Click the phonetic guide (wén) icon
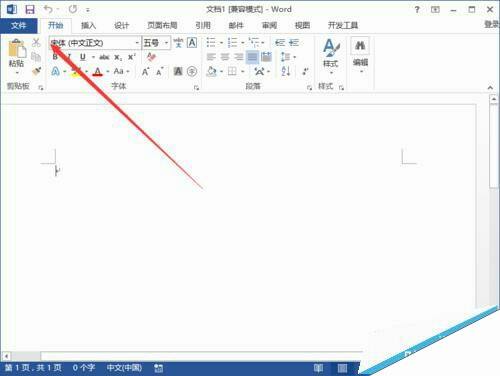This screenshot has height=376, width=500. click(x=178, y=43)
